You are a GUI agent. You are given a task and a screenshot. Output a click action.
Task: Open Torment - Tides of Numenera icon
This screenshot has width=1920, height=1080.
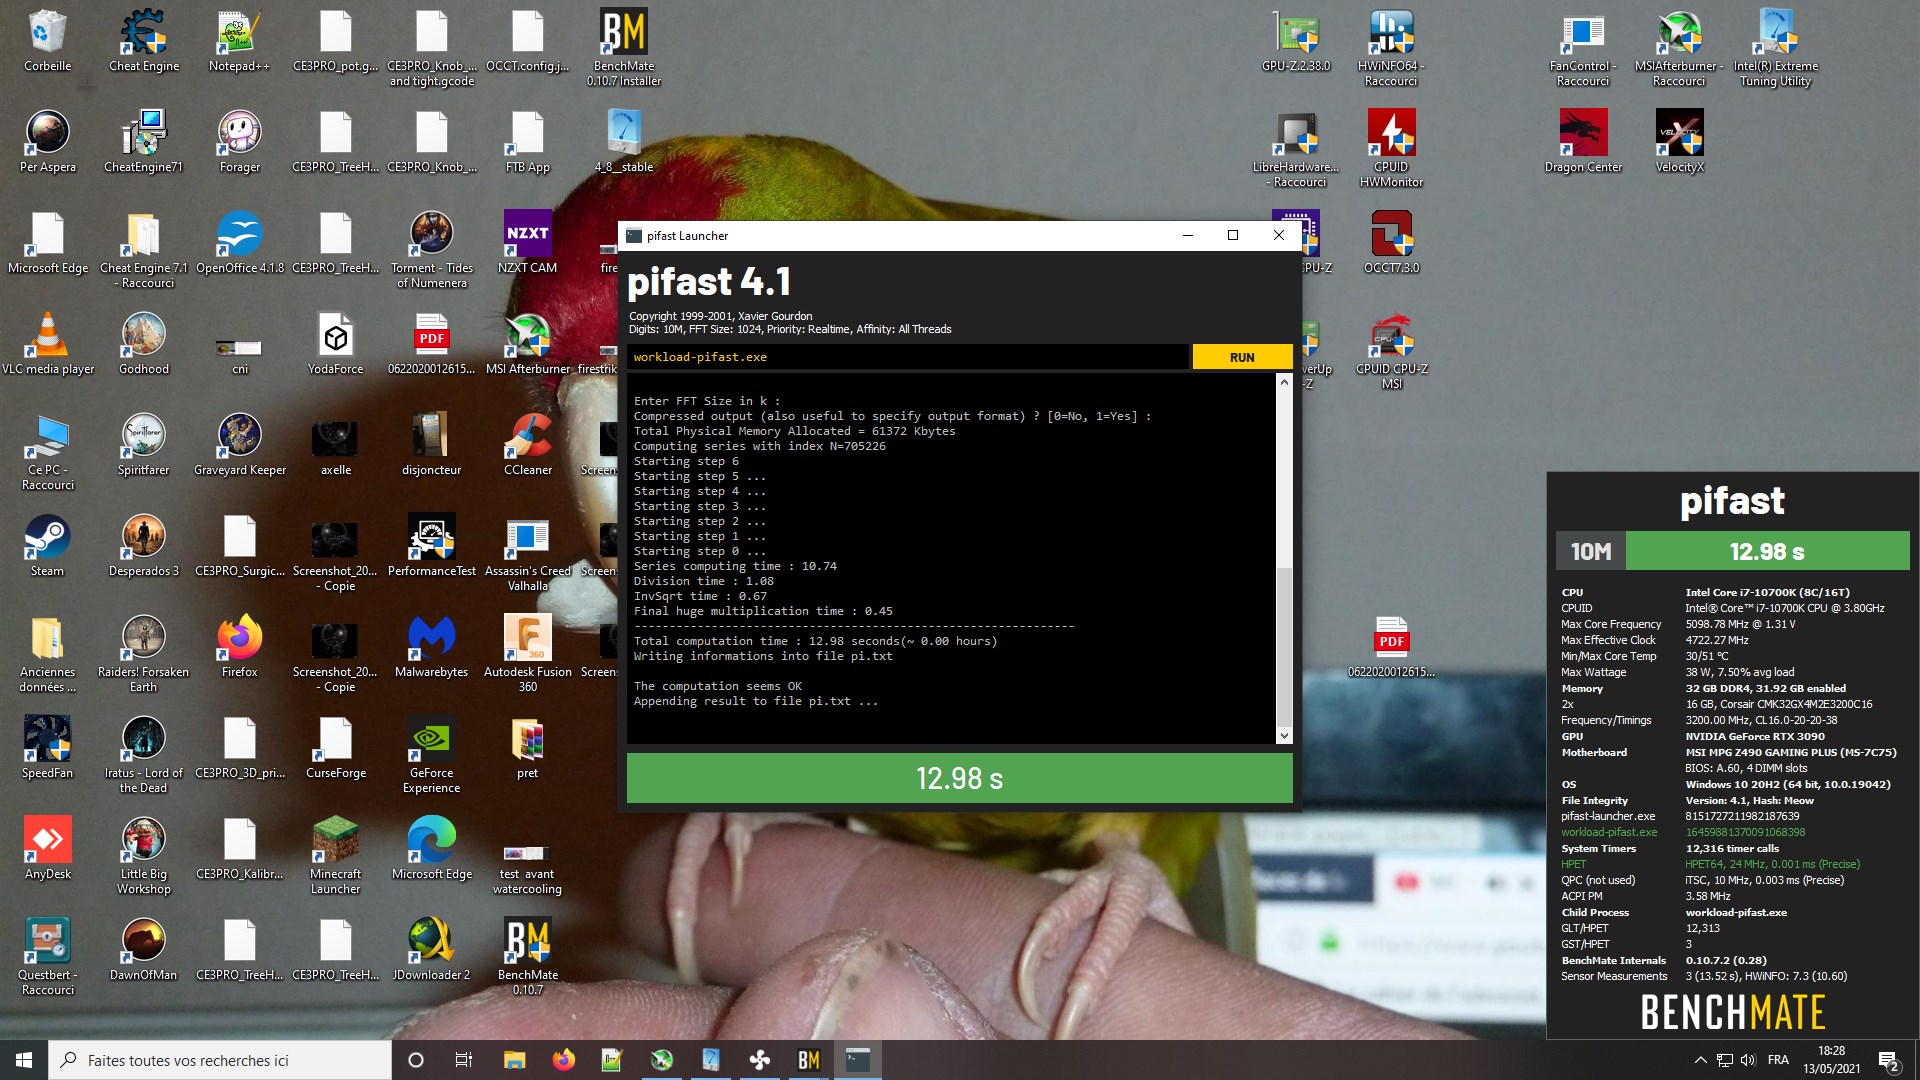[x=431, y=249]
